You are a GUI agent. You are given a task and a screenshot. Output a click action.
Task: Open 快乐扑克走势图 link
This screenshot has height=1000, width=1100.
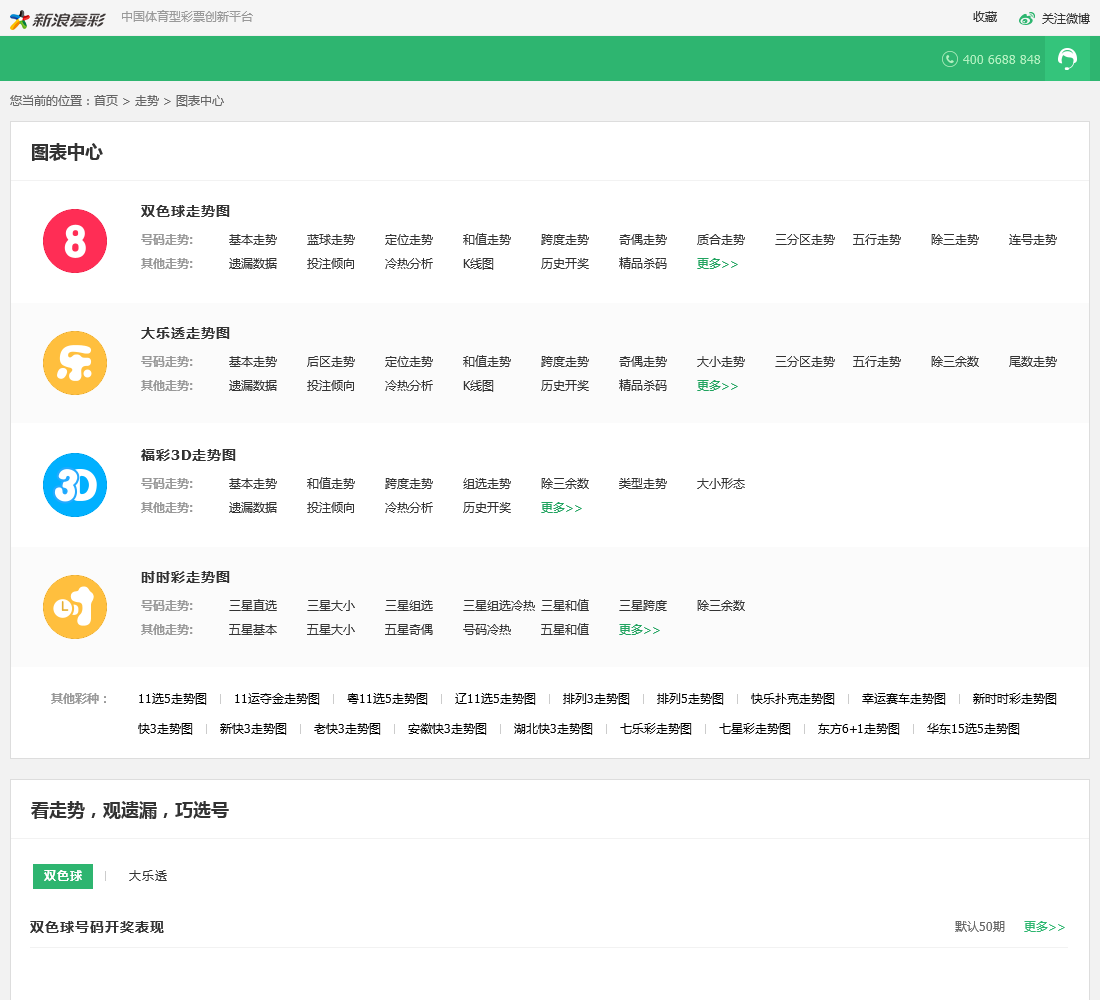[793, 699]
